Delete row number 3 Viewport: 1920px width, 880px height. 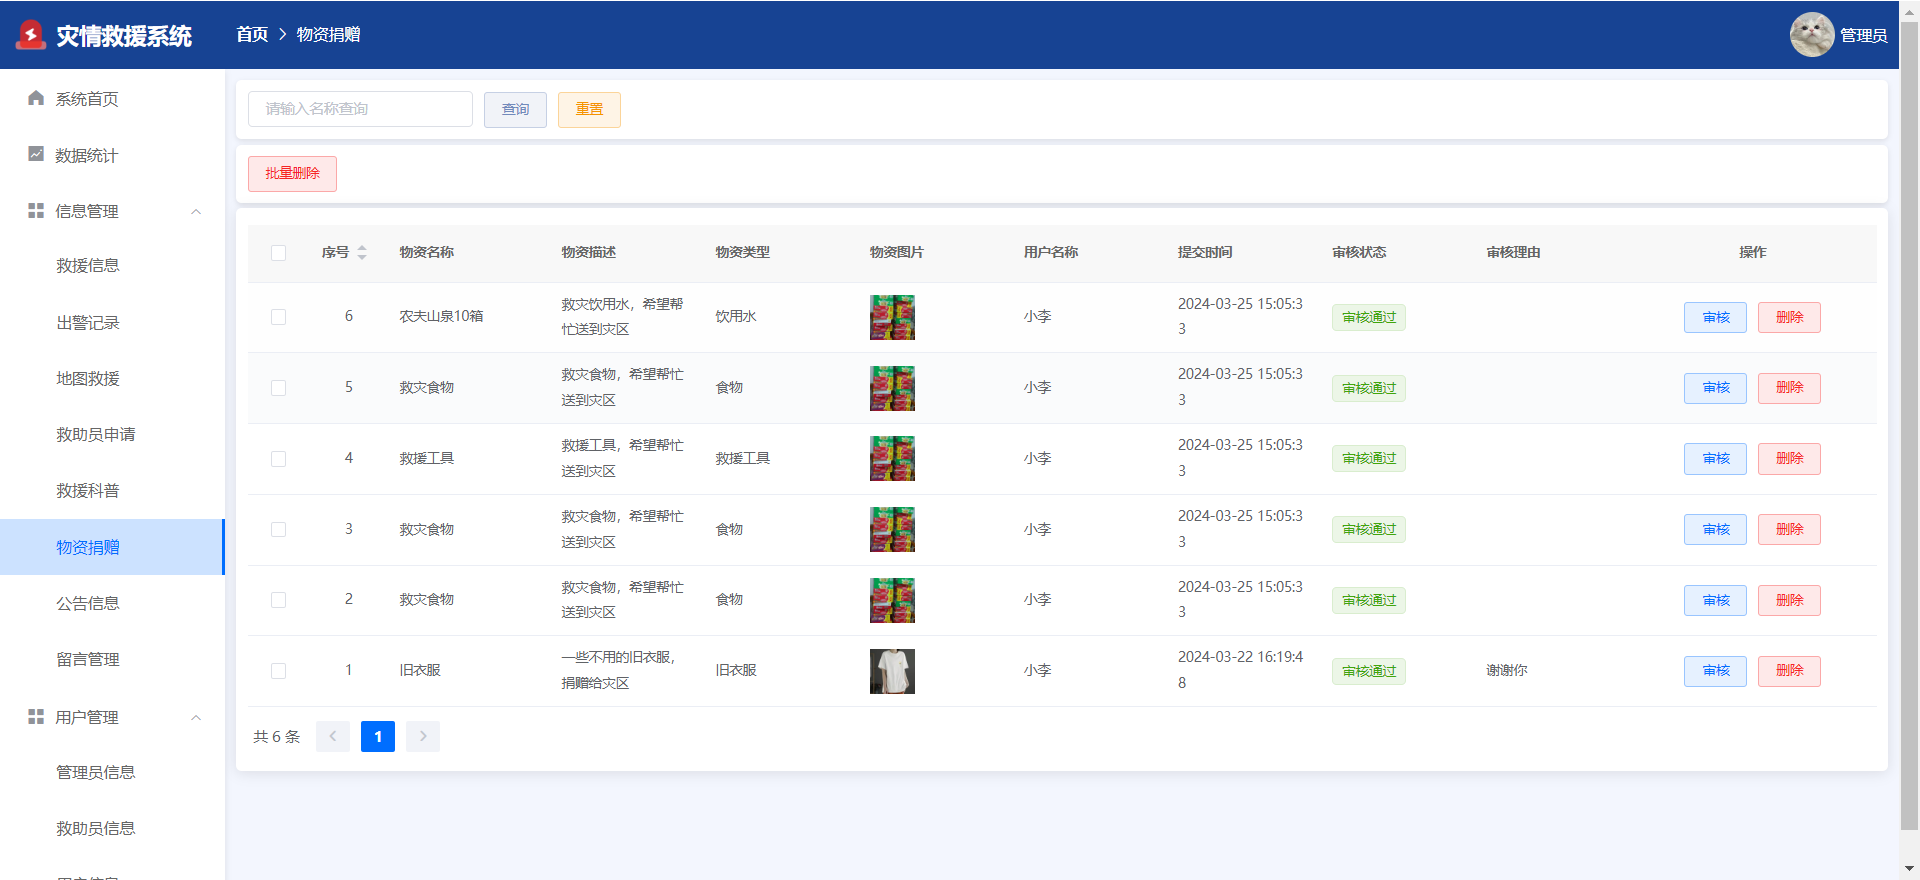tap(1789, 530)
